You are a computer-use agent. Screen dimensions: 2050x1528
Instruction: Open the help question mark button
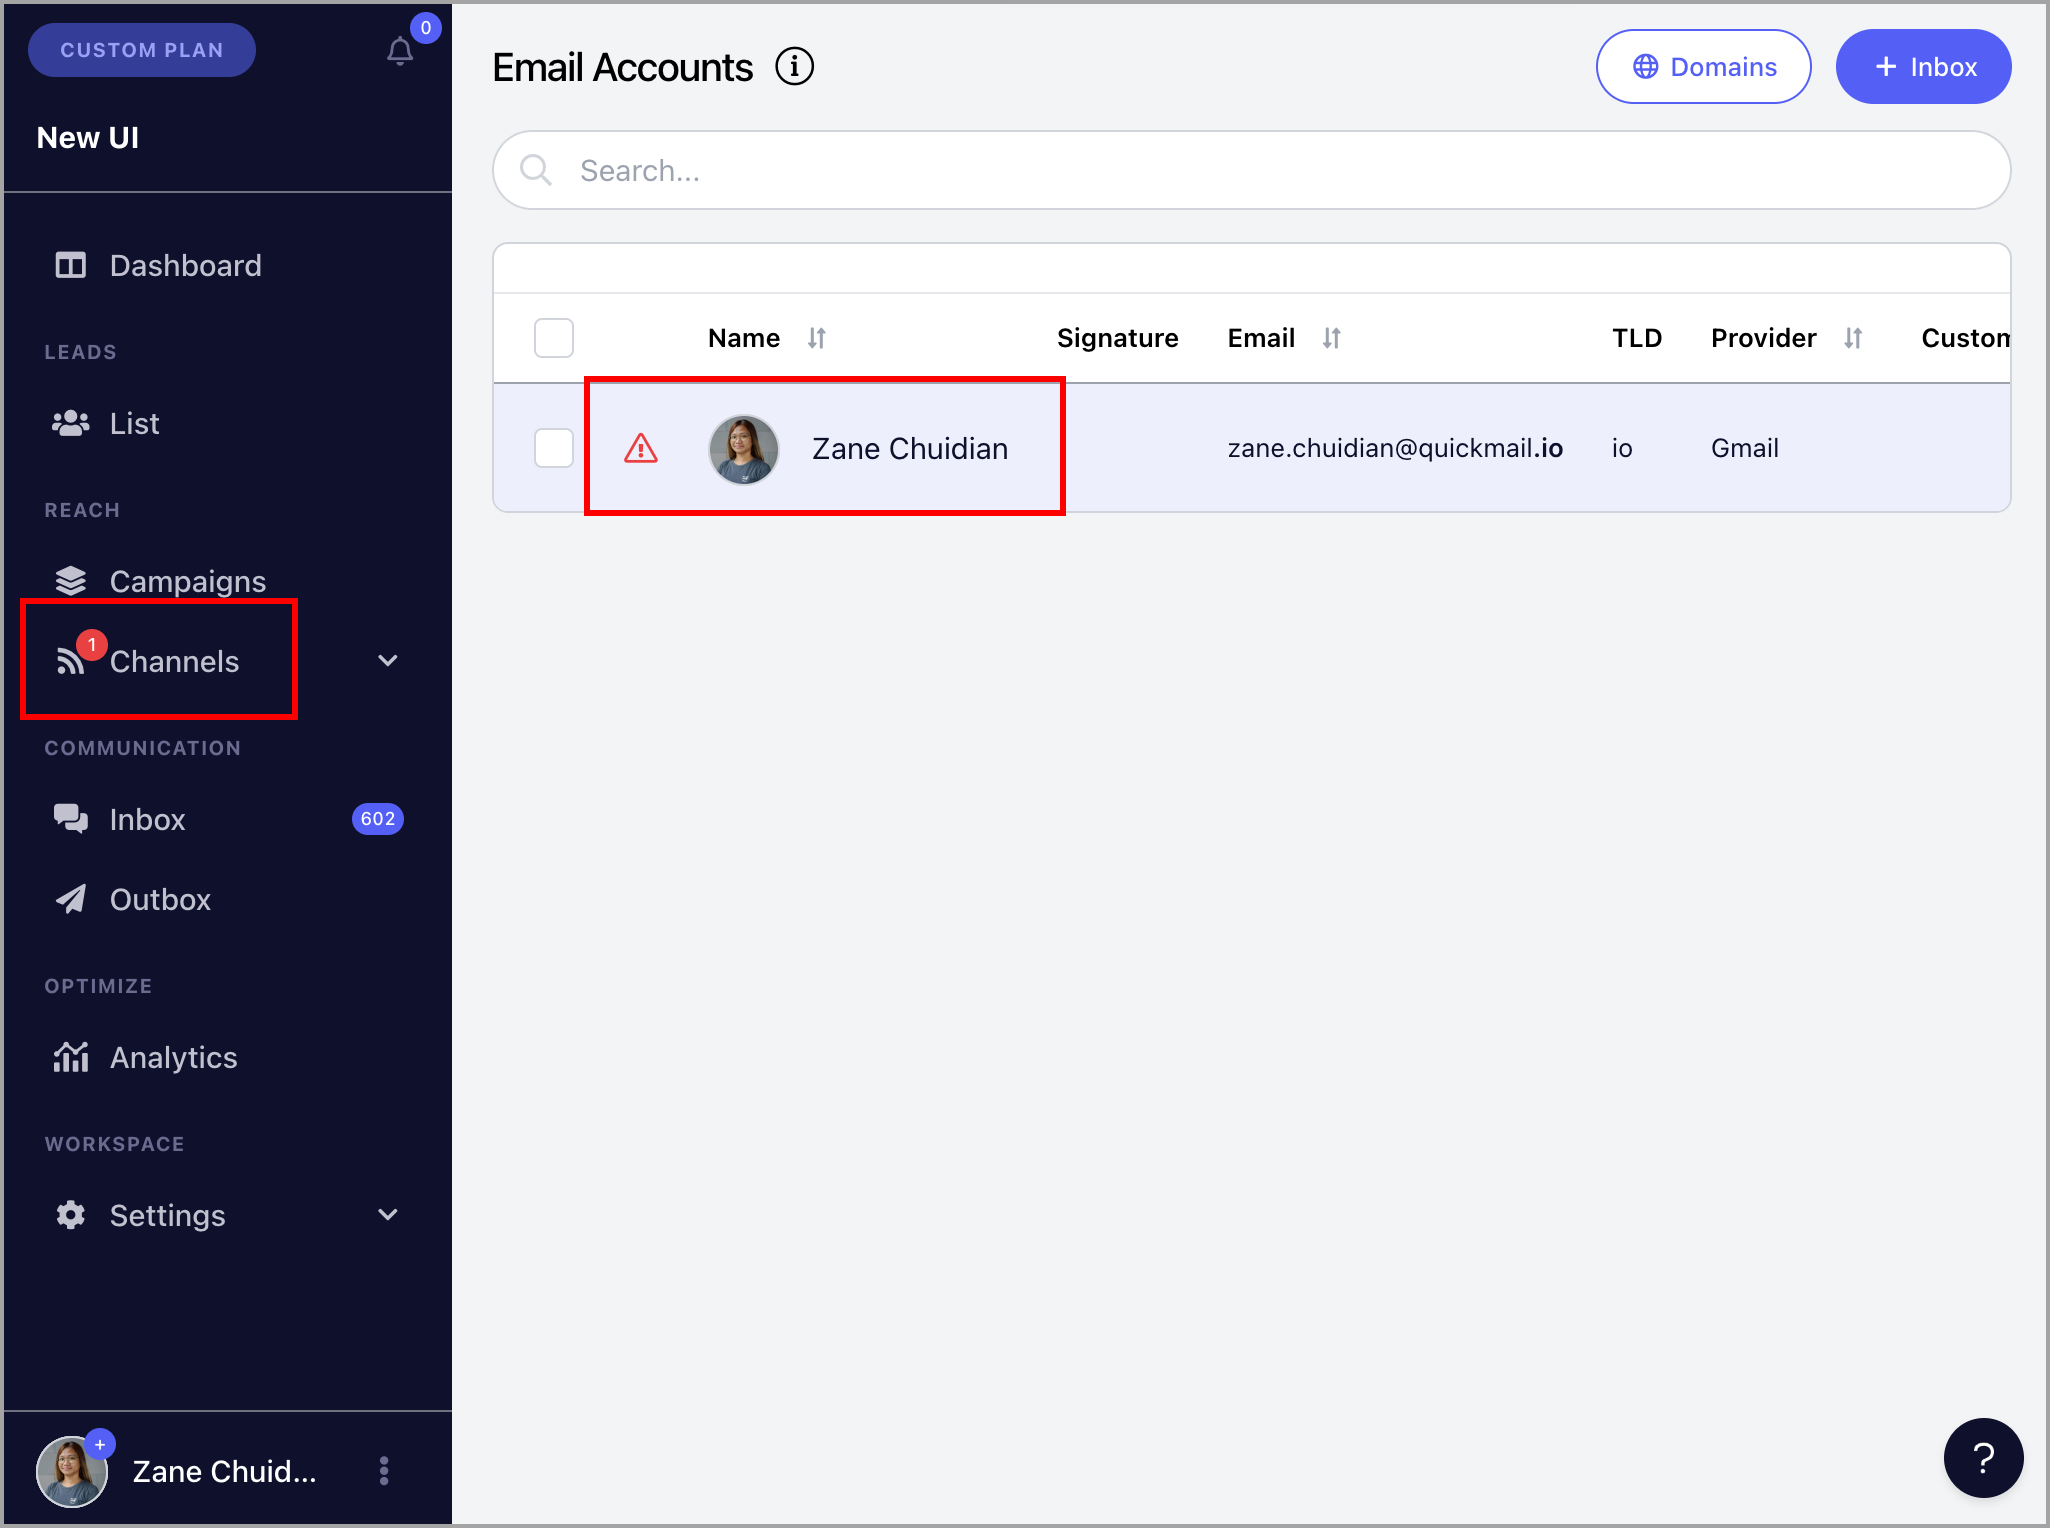click(1984, 1458)
